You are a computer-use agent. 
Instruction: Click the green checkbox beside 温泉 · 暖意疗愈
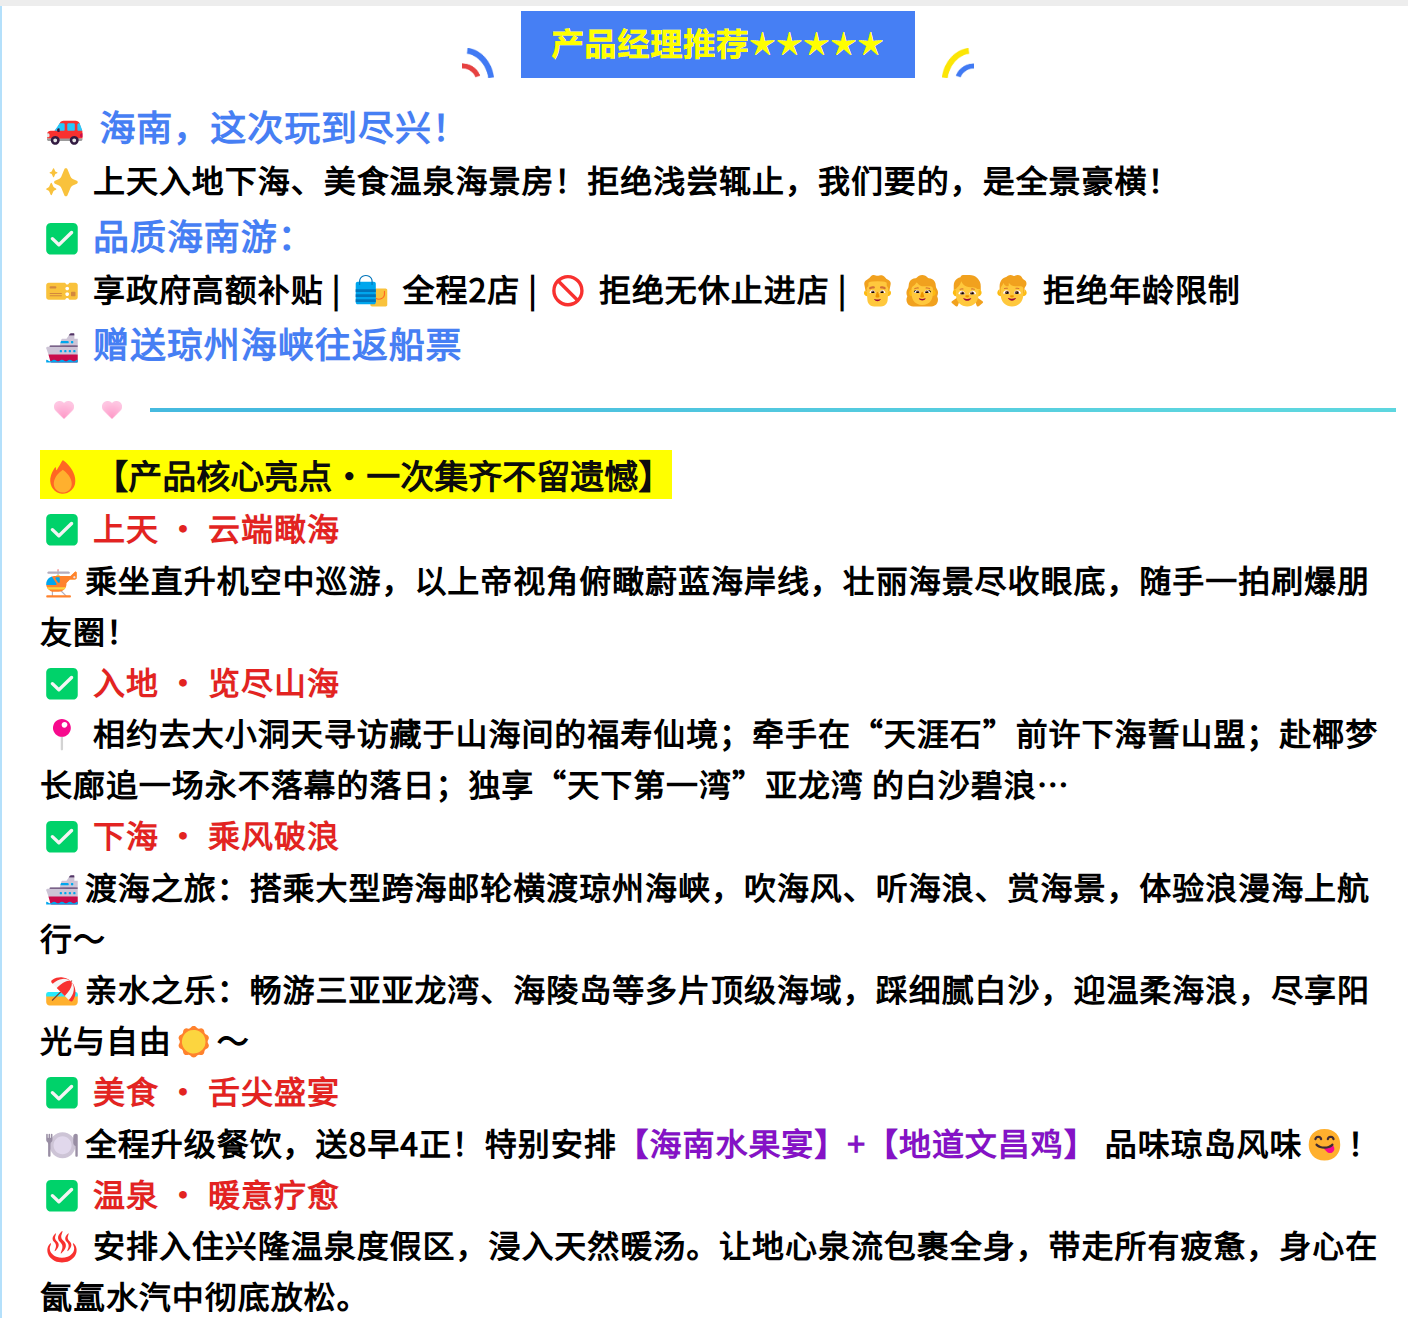pyautogui.click(x=62, y=1196)
